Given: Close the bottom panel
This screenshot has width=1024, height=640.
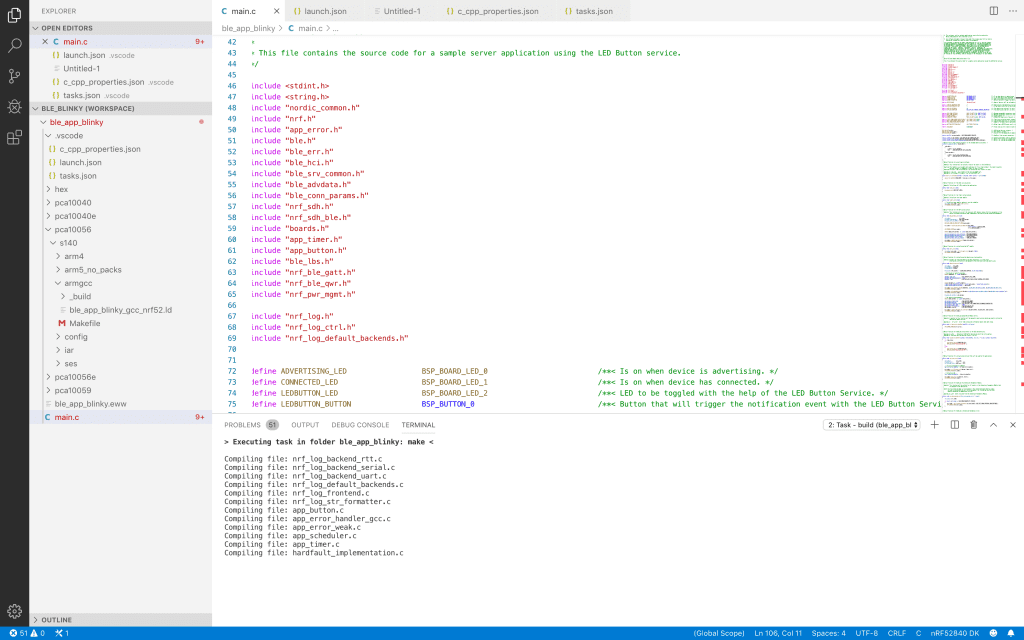Looking at the screenshot, I should 1013,424.
